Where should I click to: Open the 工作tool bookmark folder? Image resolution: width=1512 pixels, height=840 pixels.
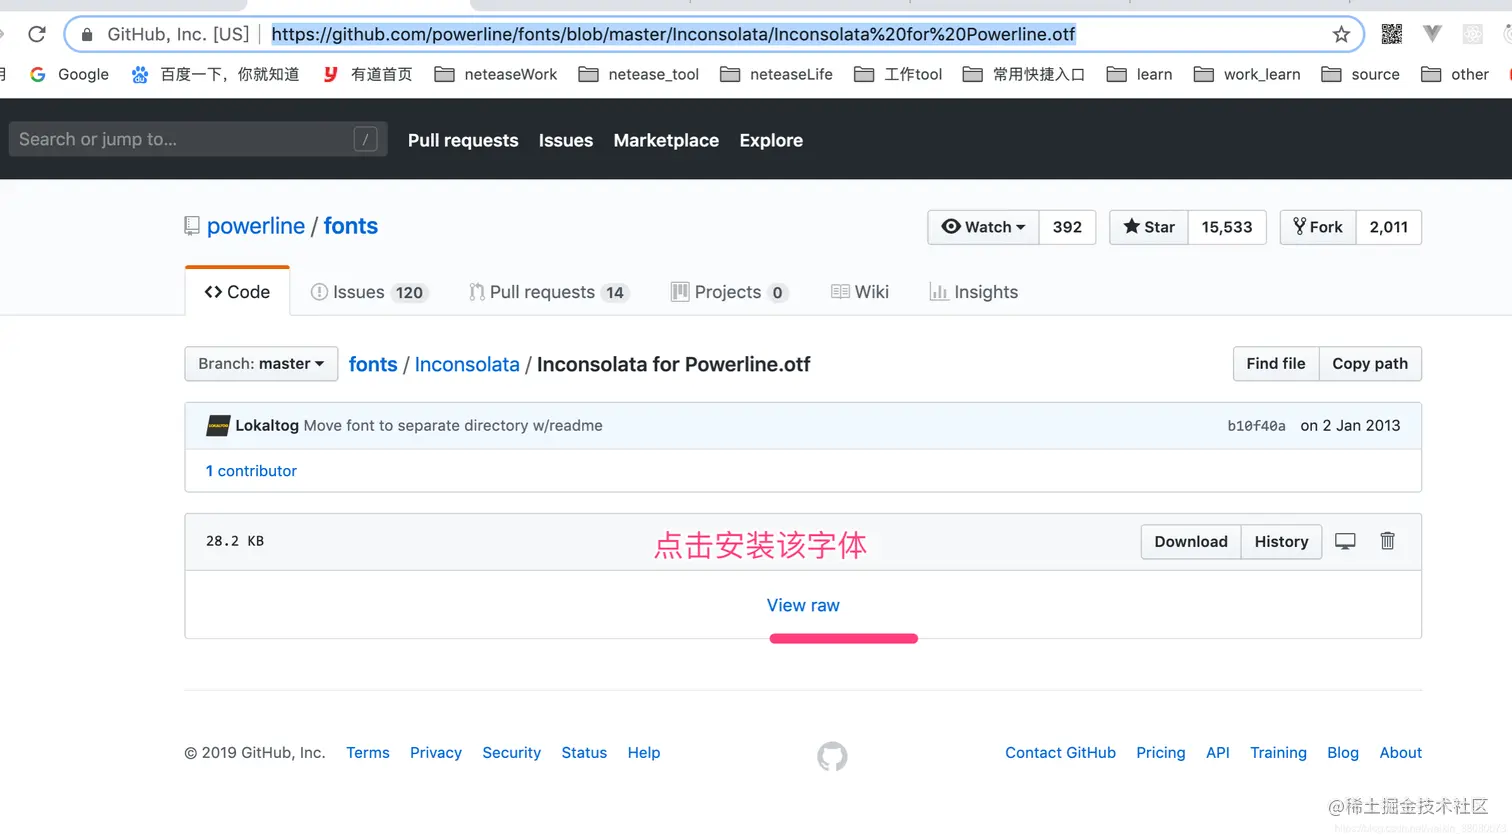(898, 74)
